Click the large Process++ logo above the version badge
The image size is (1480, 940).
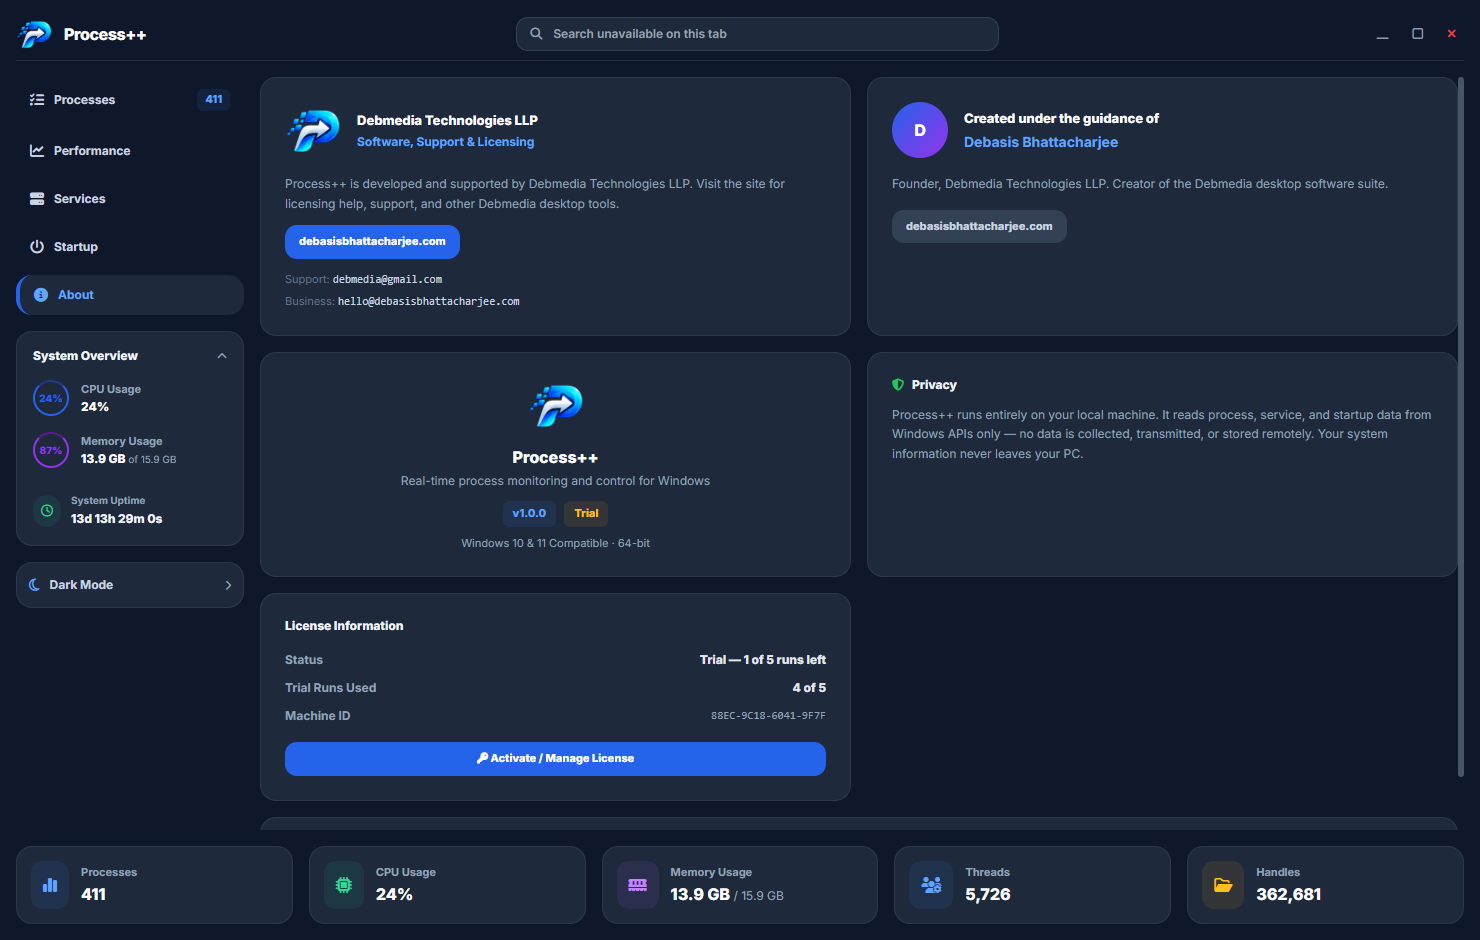[556, 405]
